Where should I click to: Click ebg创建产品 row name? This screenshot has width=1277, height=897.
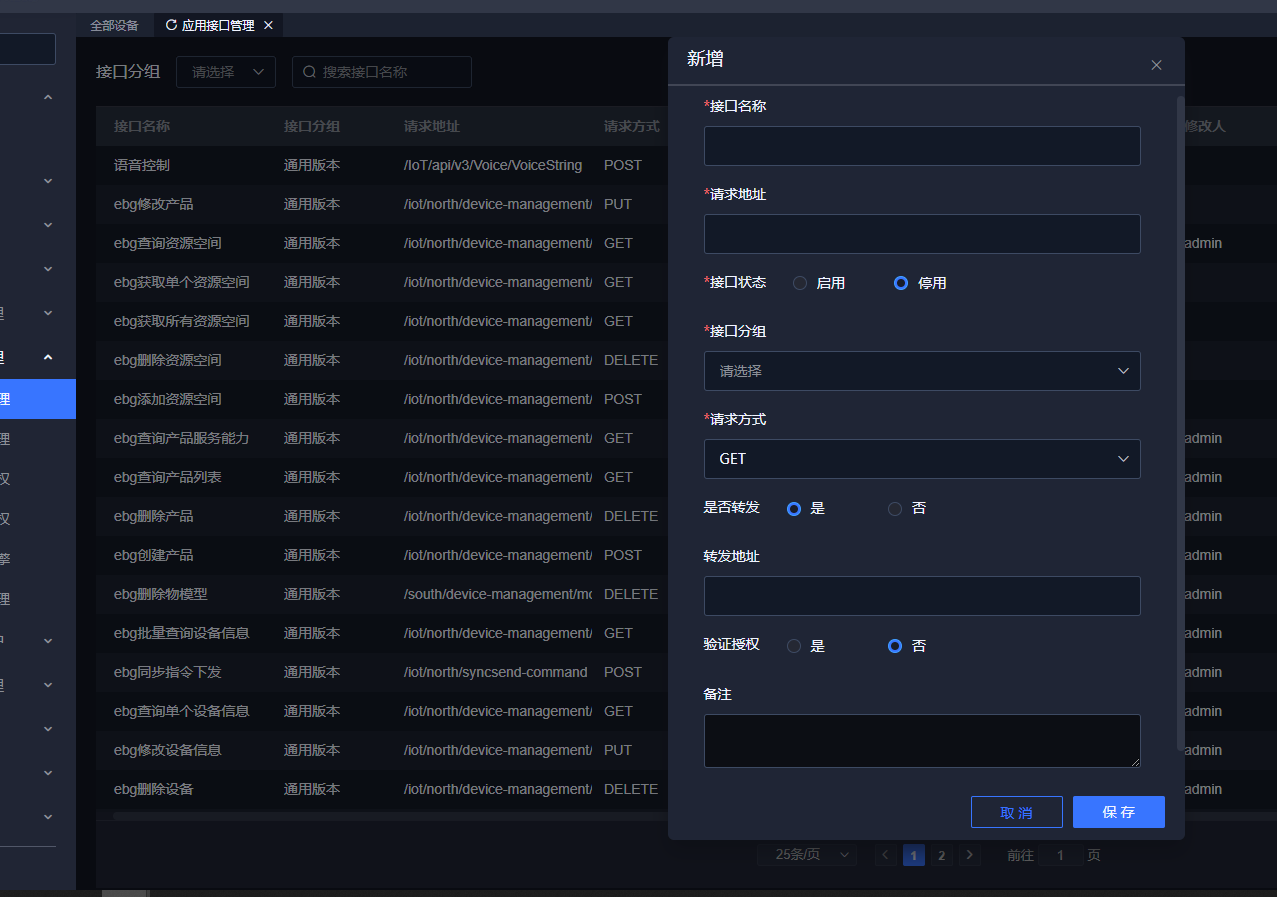[154, 555]
